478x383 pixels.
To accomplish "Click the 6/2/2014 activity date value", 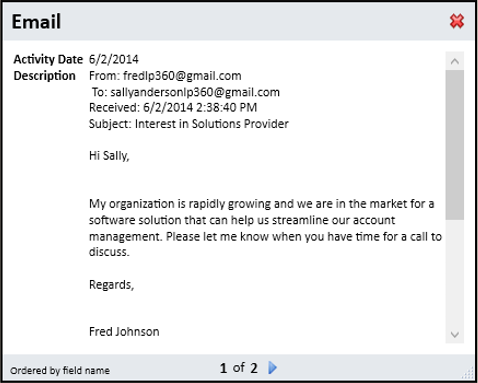I will coord(114,59).
